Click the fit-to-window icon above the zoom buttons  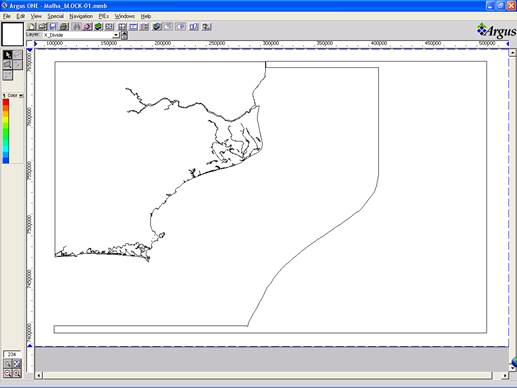click(17, 364)
